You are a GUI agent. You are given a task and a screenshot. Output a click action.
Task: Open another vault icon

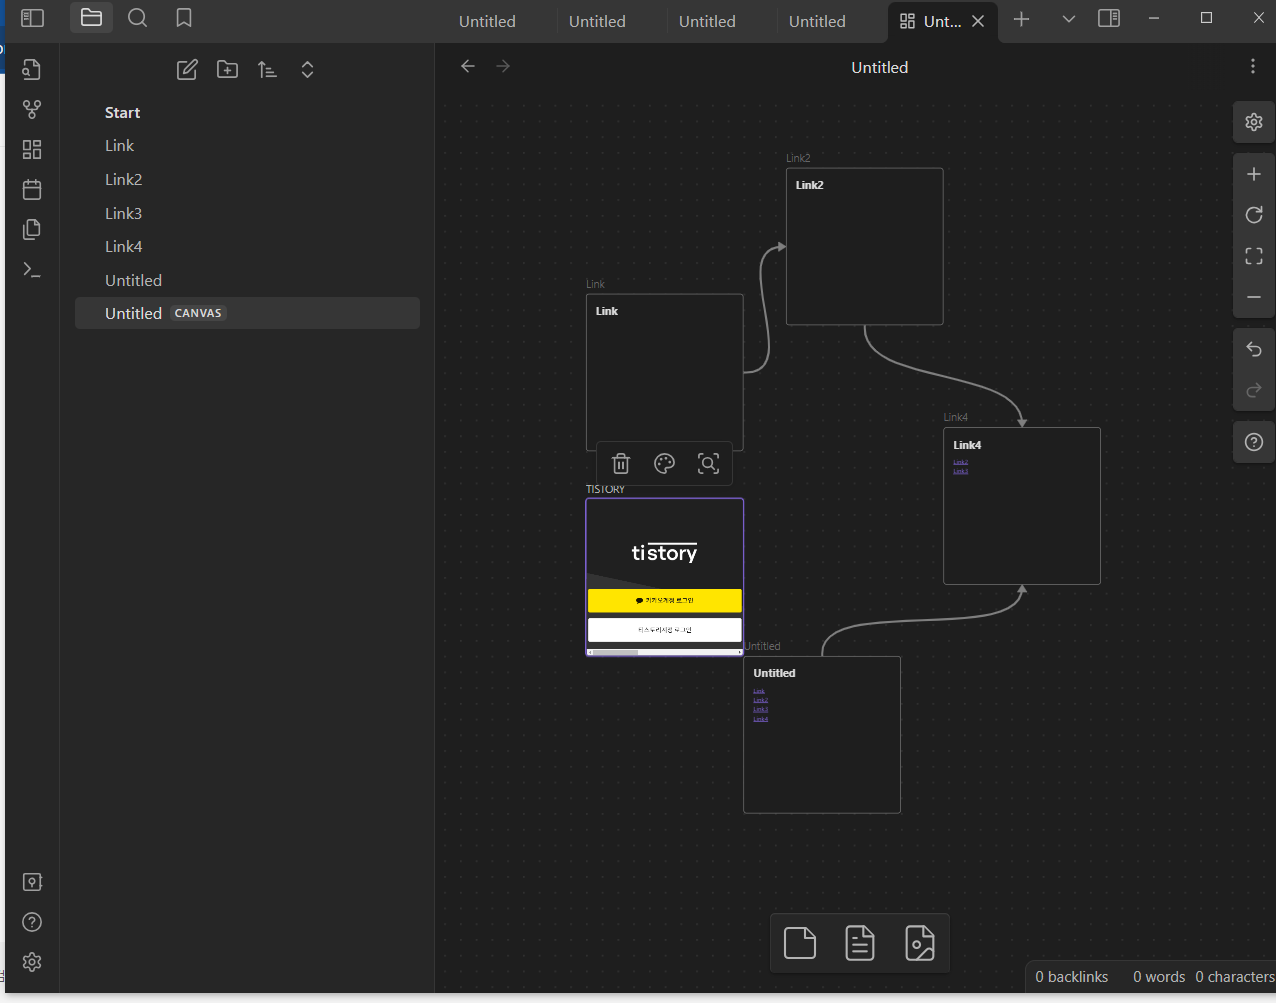(32, 882)
